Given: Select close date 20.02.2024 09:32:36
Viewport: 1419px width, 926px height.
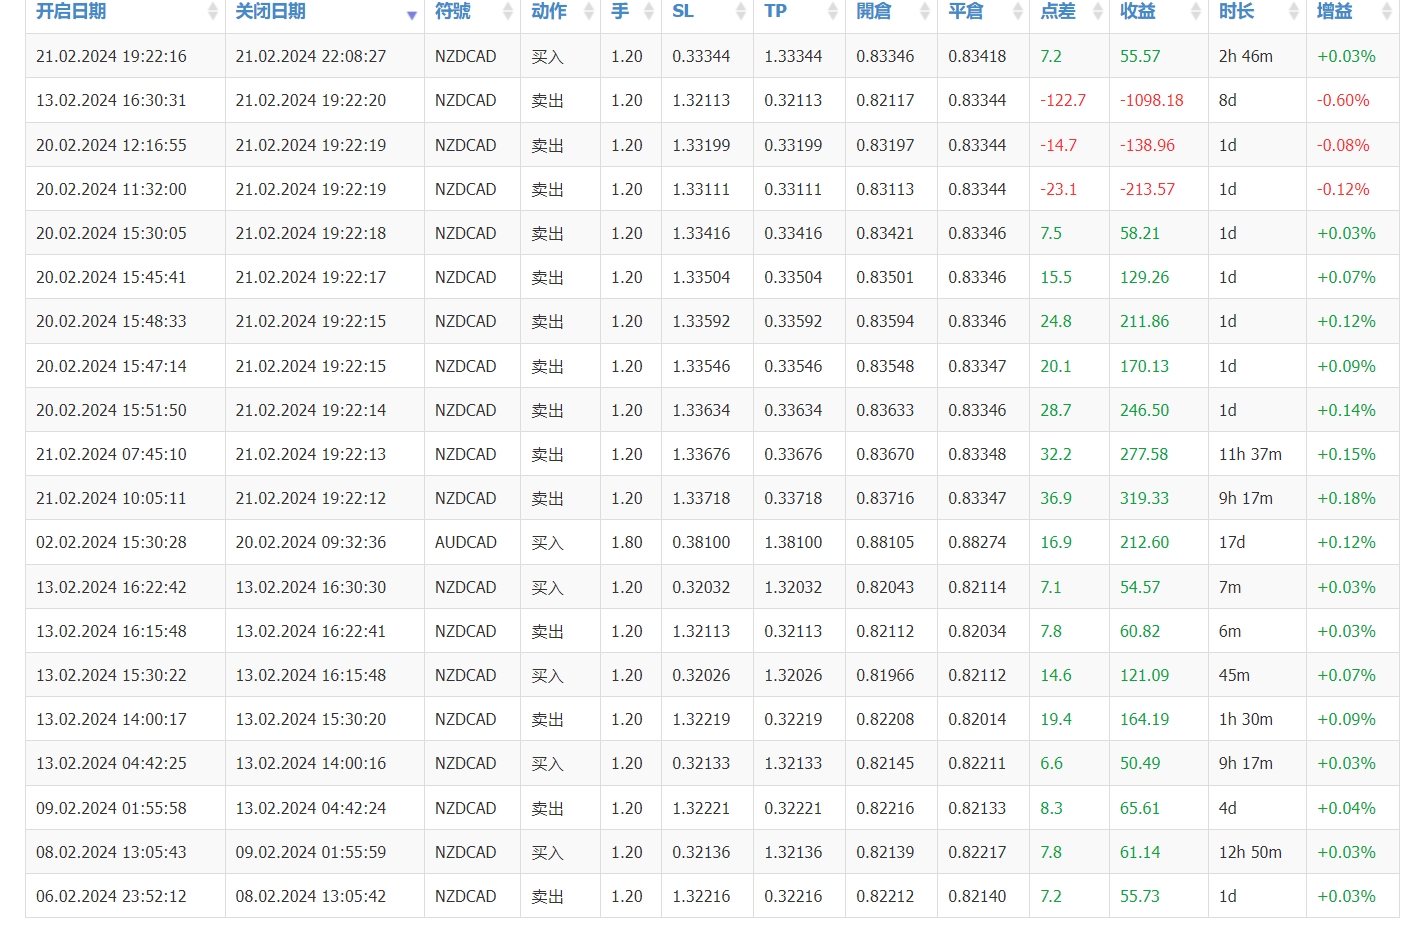Looking at the screenshot, I should (x=311, y=542).
